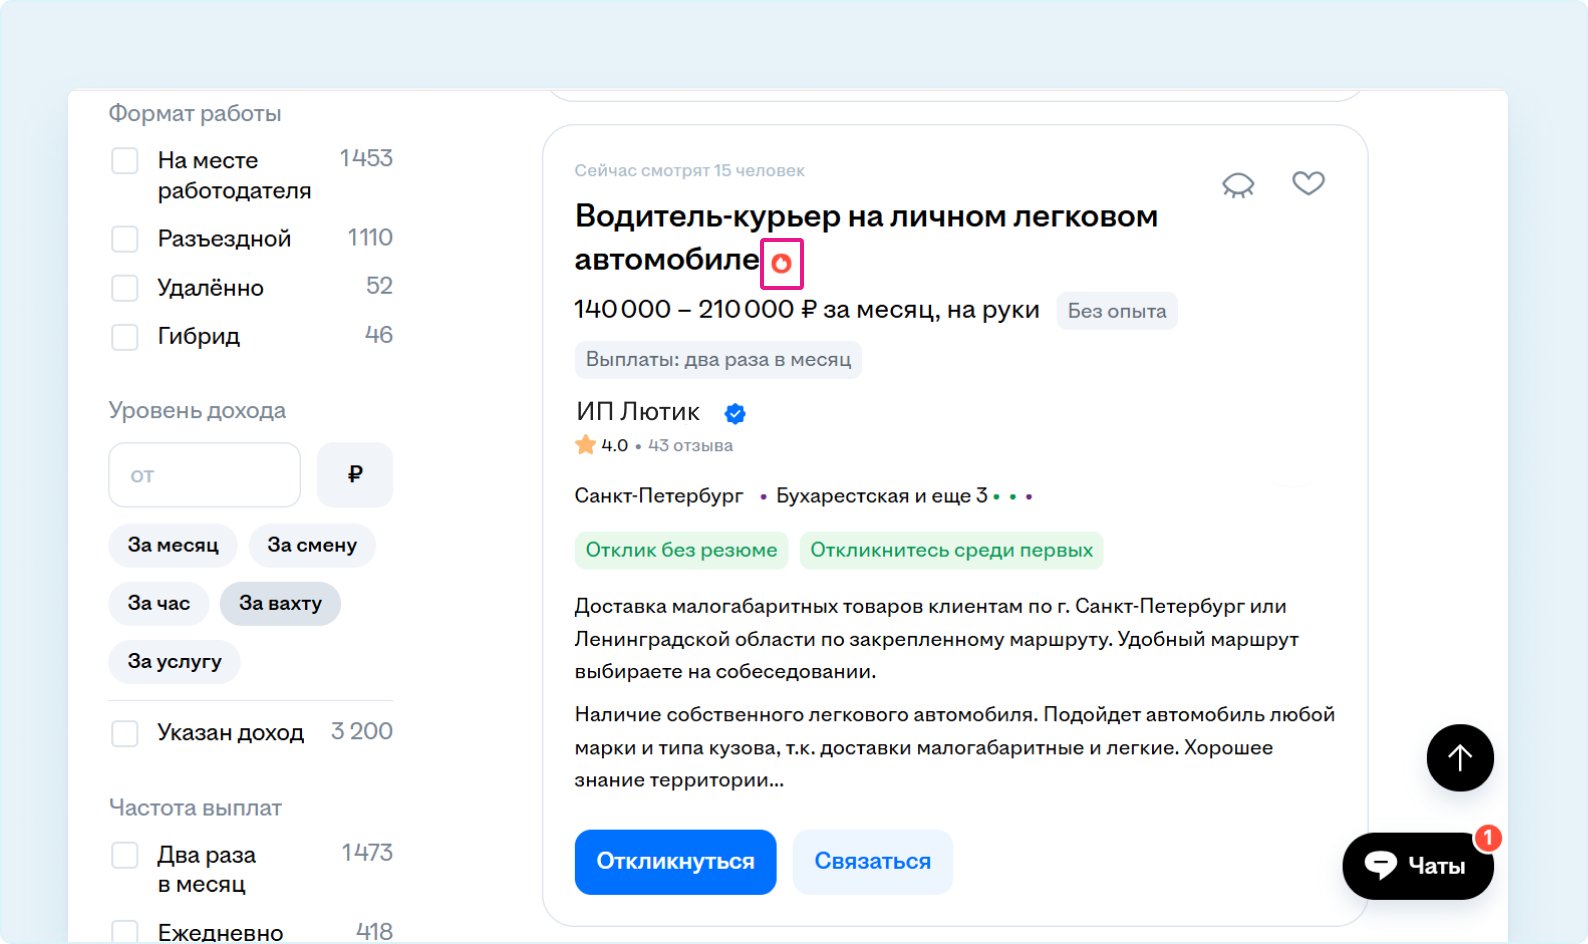This screenshot has height=944, width=1588.
Task: Select the За вахту income period
Action: (280, 603)
